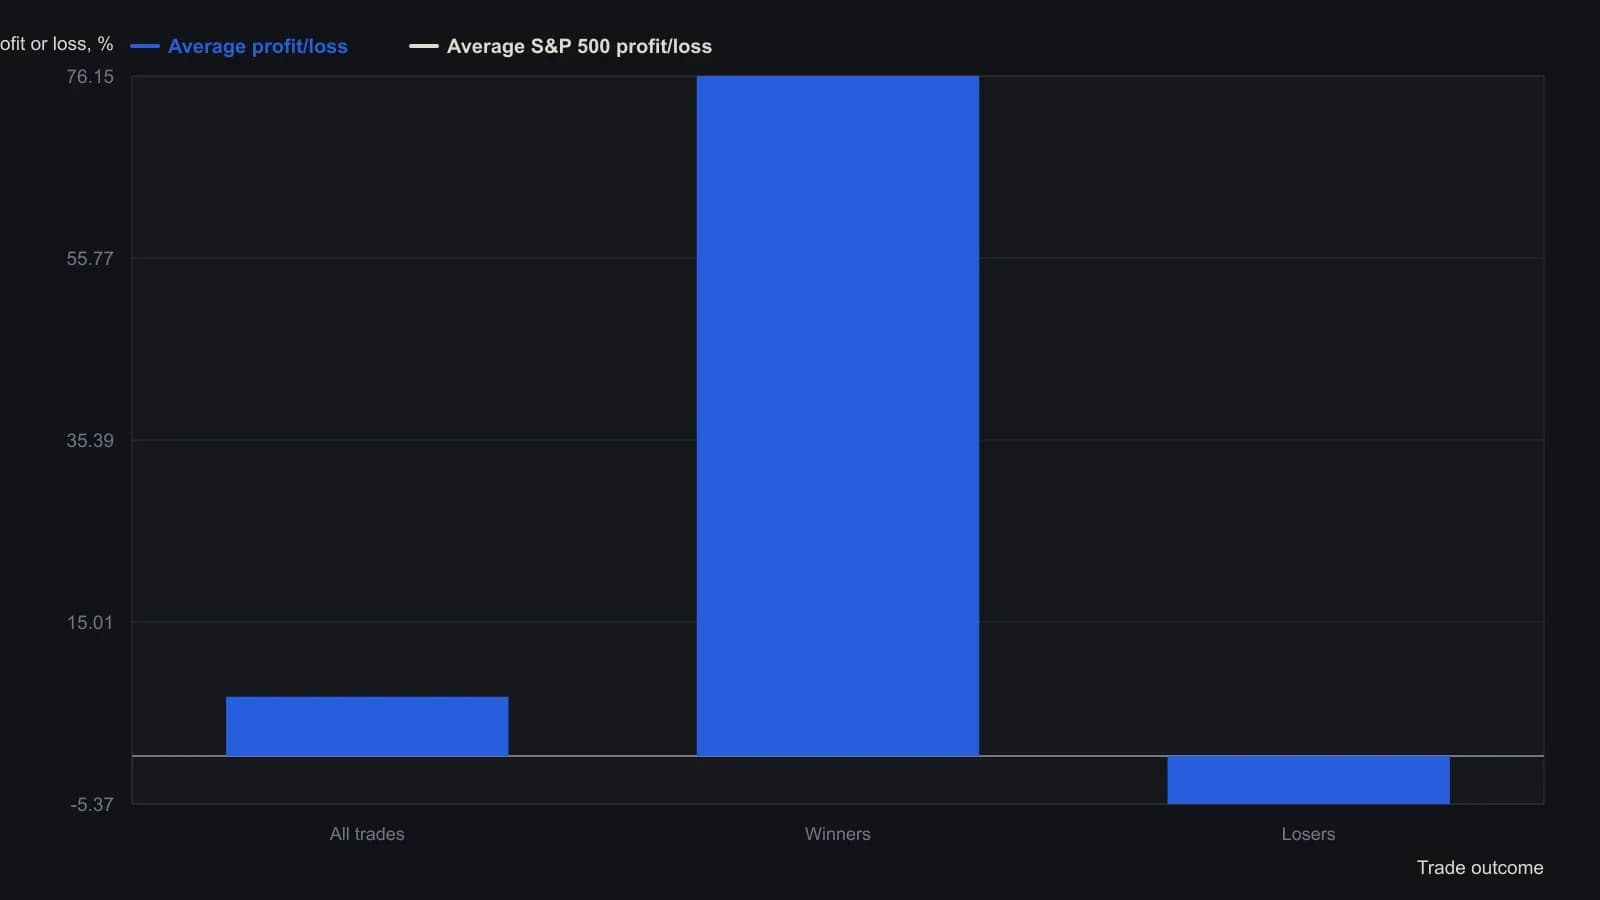The image size is (1600, 900).
Task: Click the -5.37 y-axis value
Action: 92,805
